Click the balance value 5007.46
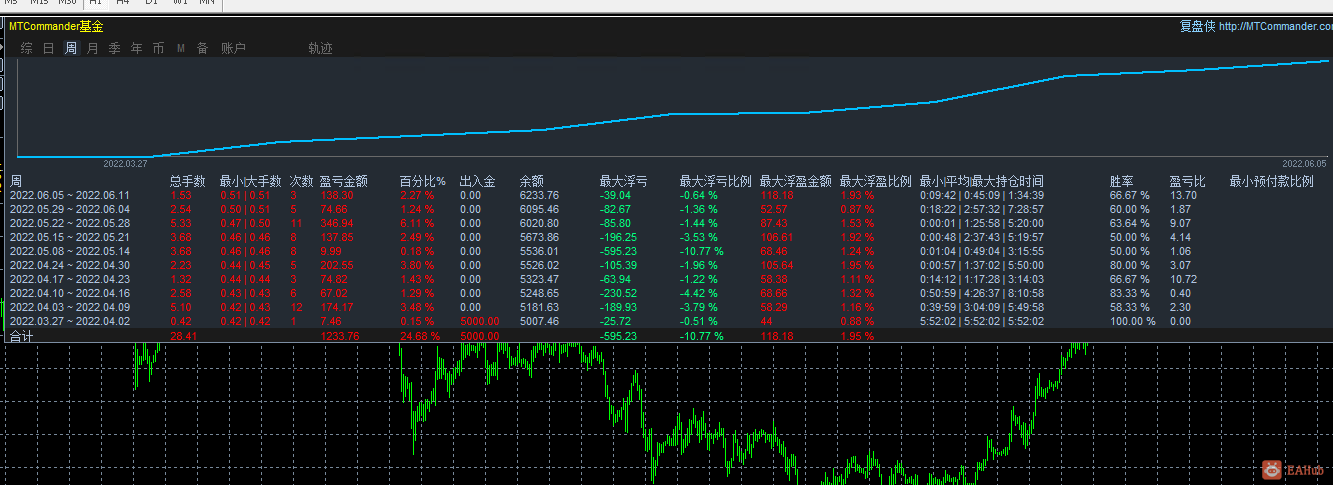1333x485 pixels. (540, 321)
